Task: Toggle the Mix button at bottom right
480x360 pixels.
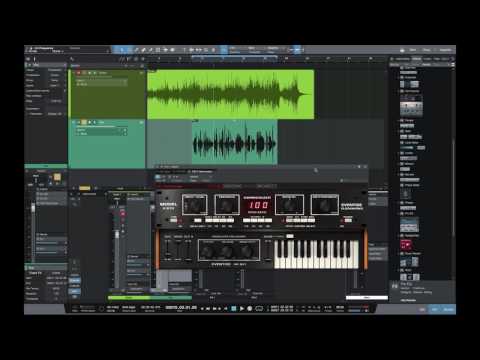Action: pyautogui.click(x=435, y=310)
